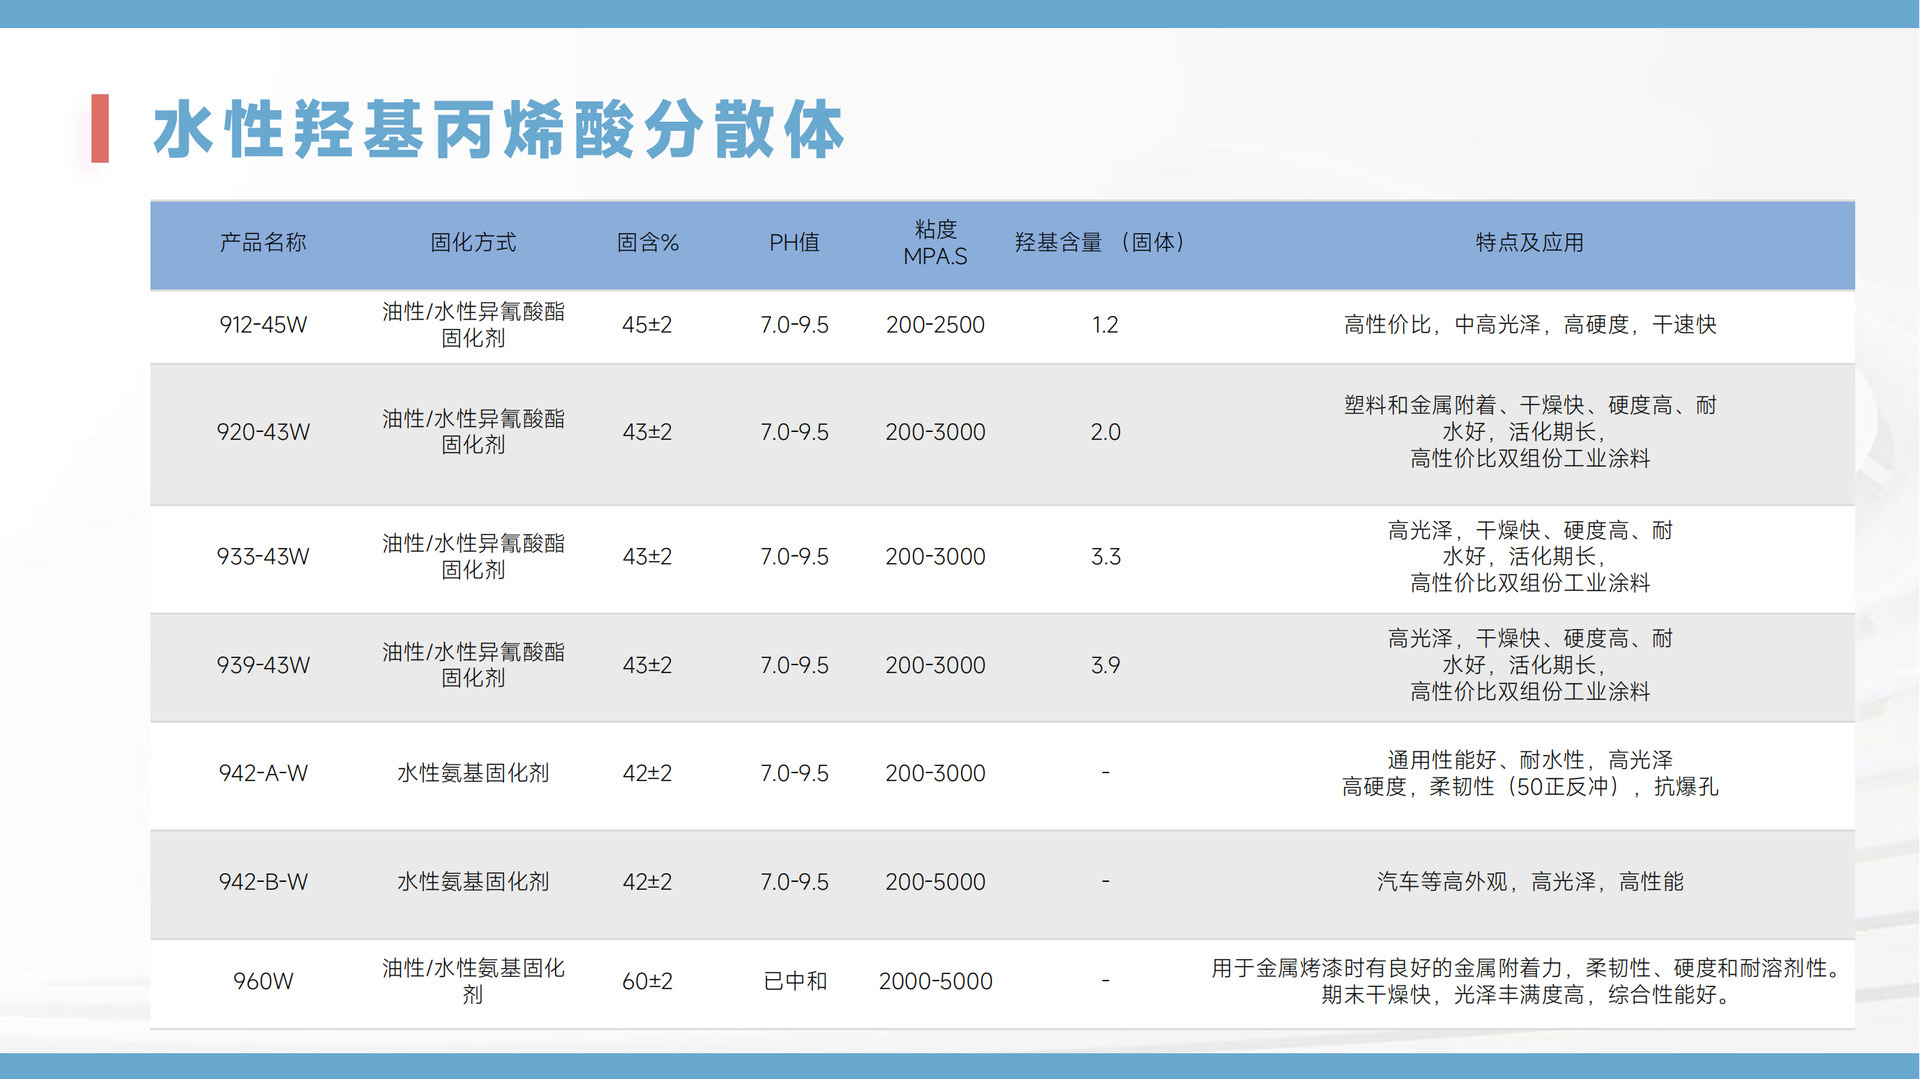Select the 939-43W product name cell

point(263,665)
